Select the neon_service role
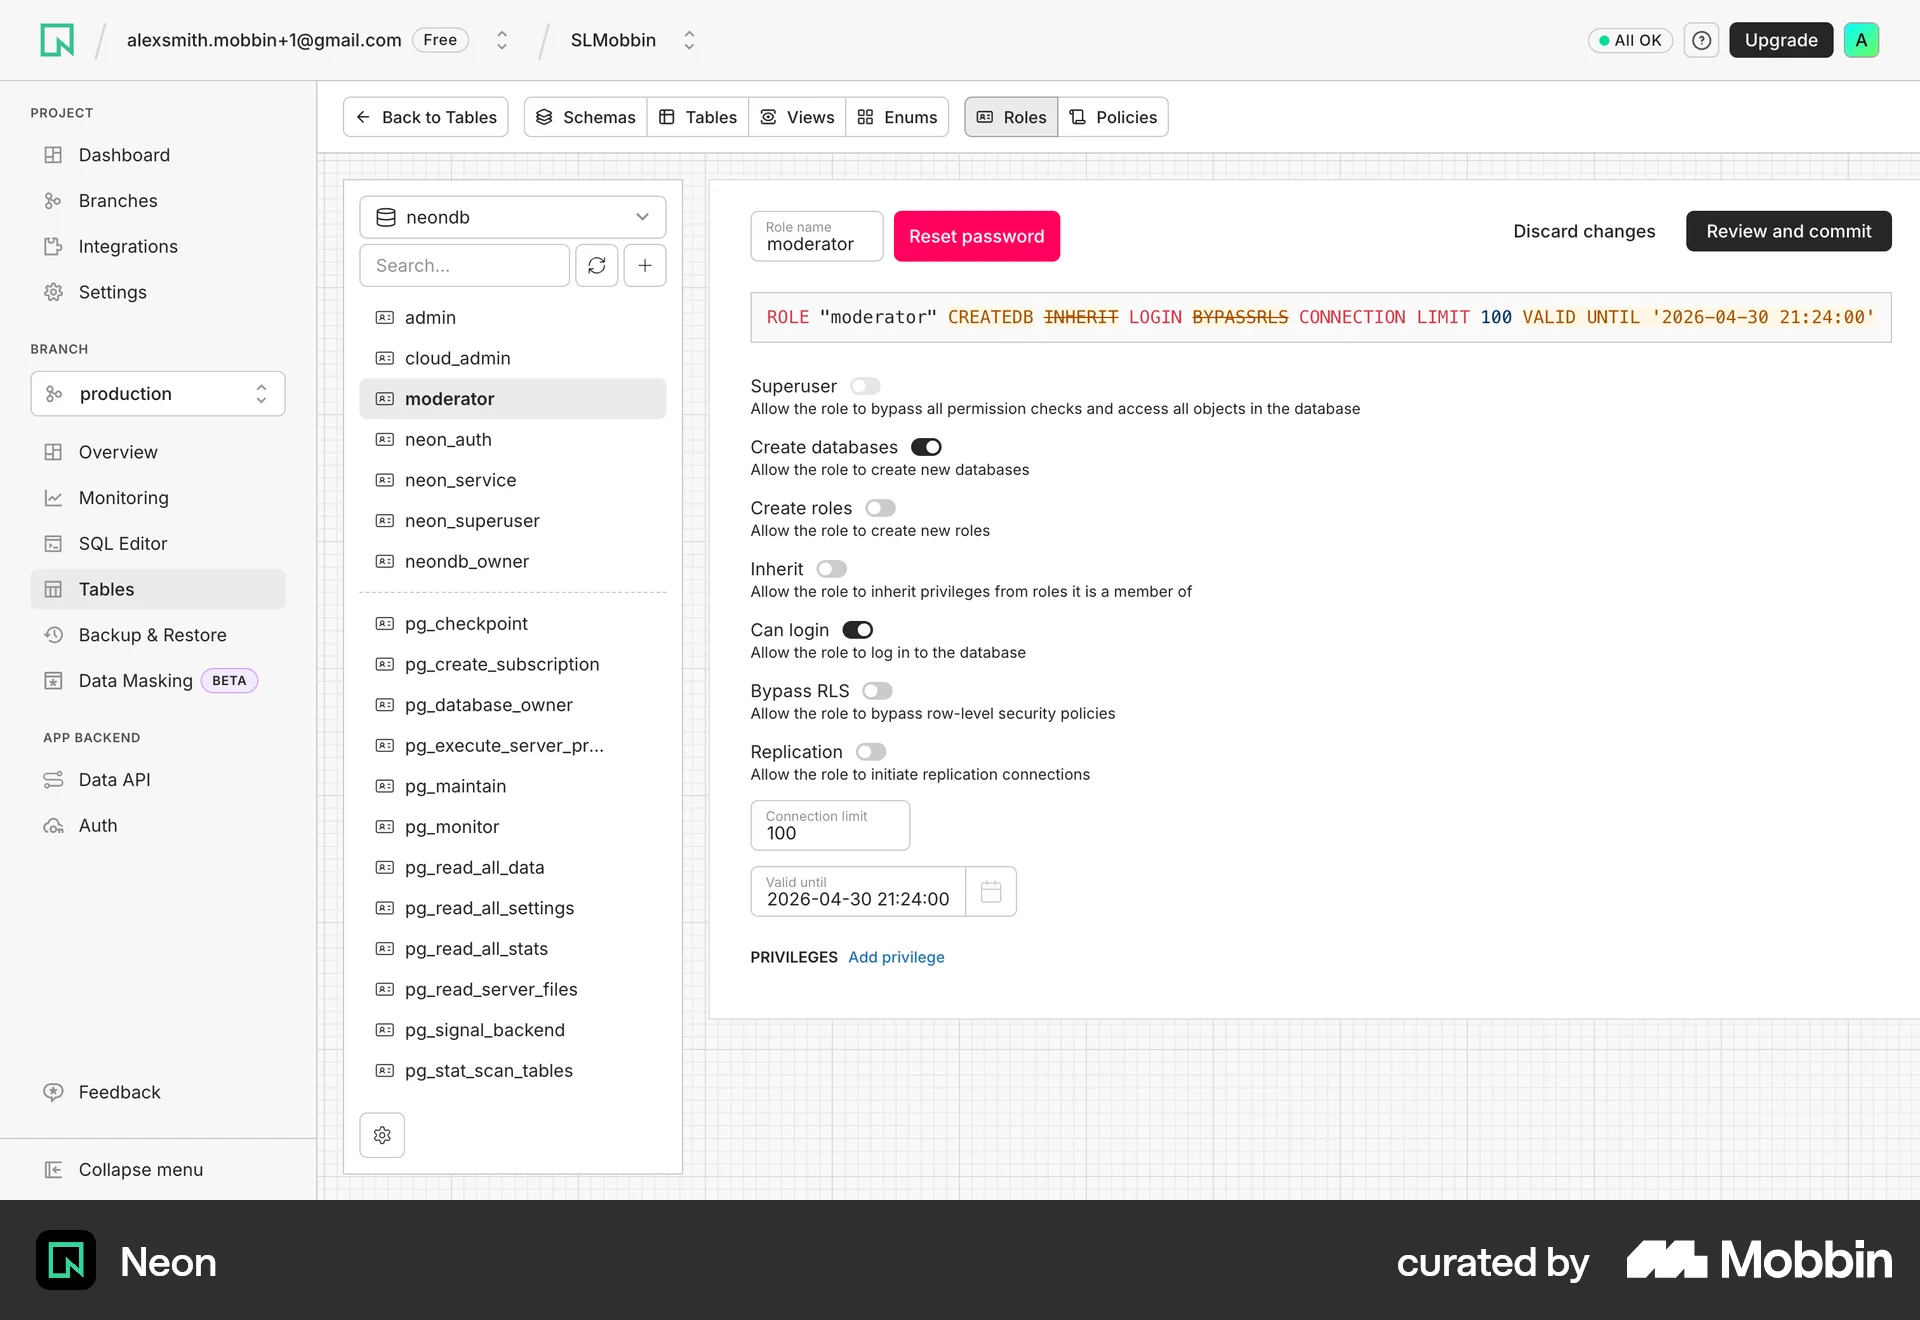The height and width of the screenshot is (1320, 1920). pyautogui.click(x=513, y=480)
